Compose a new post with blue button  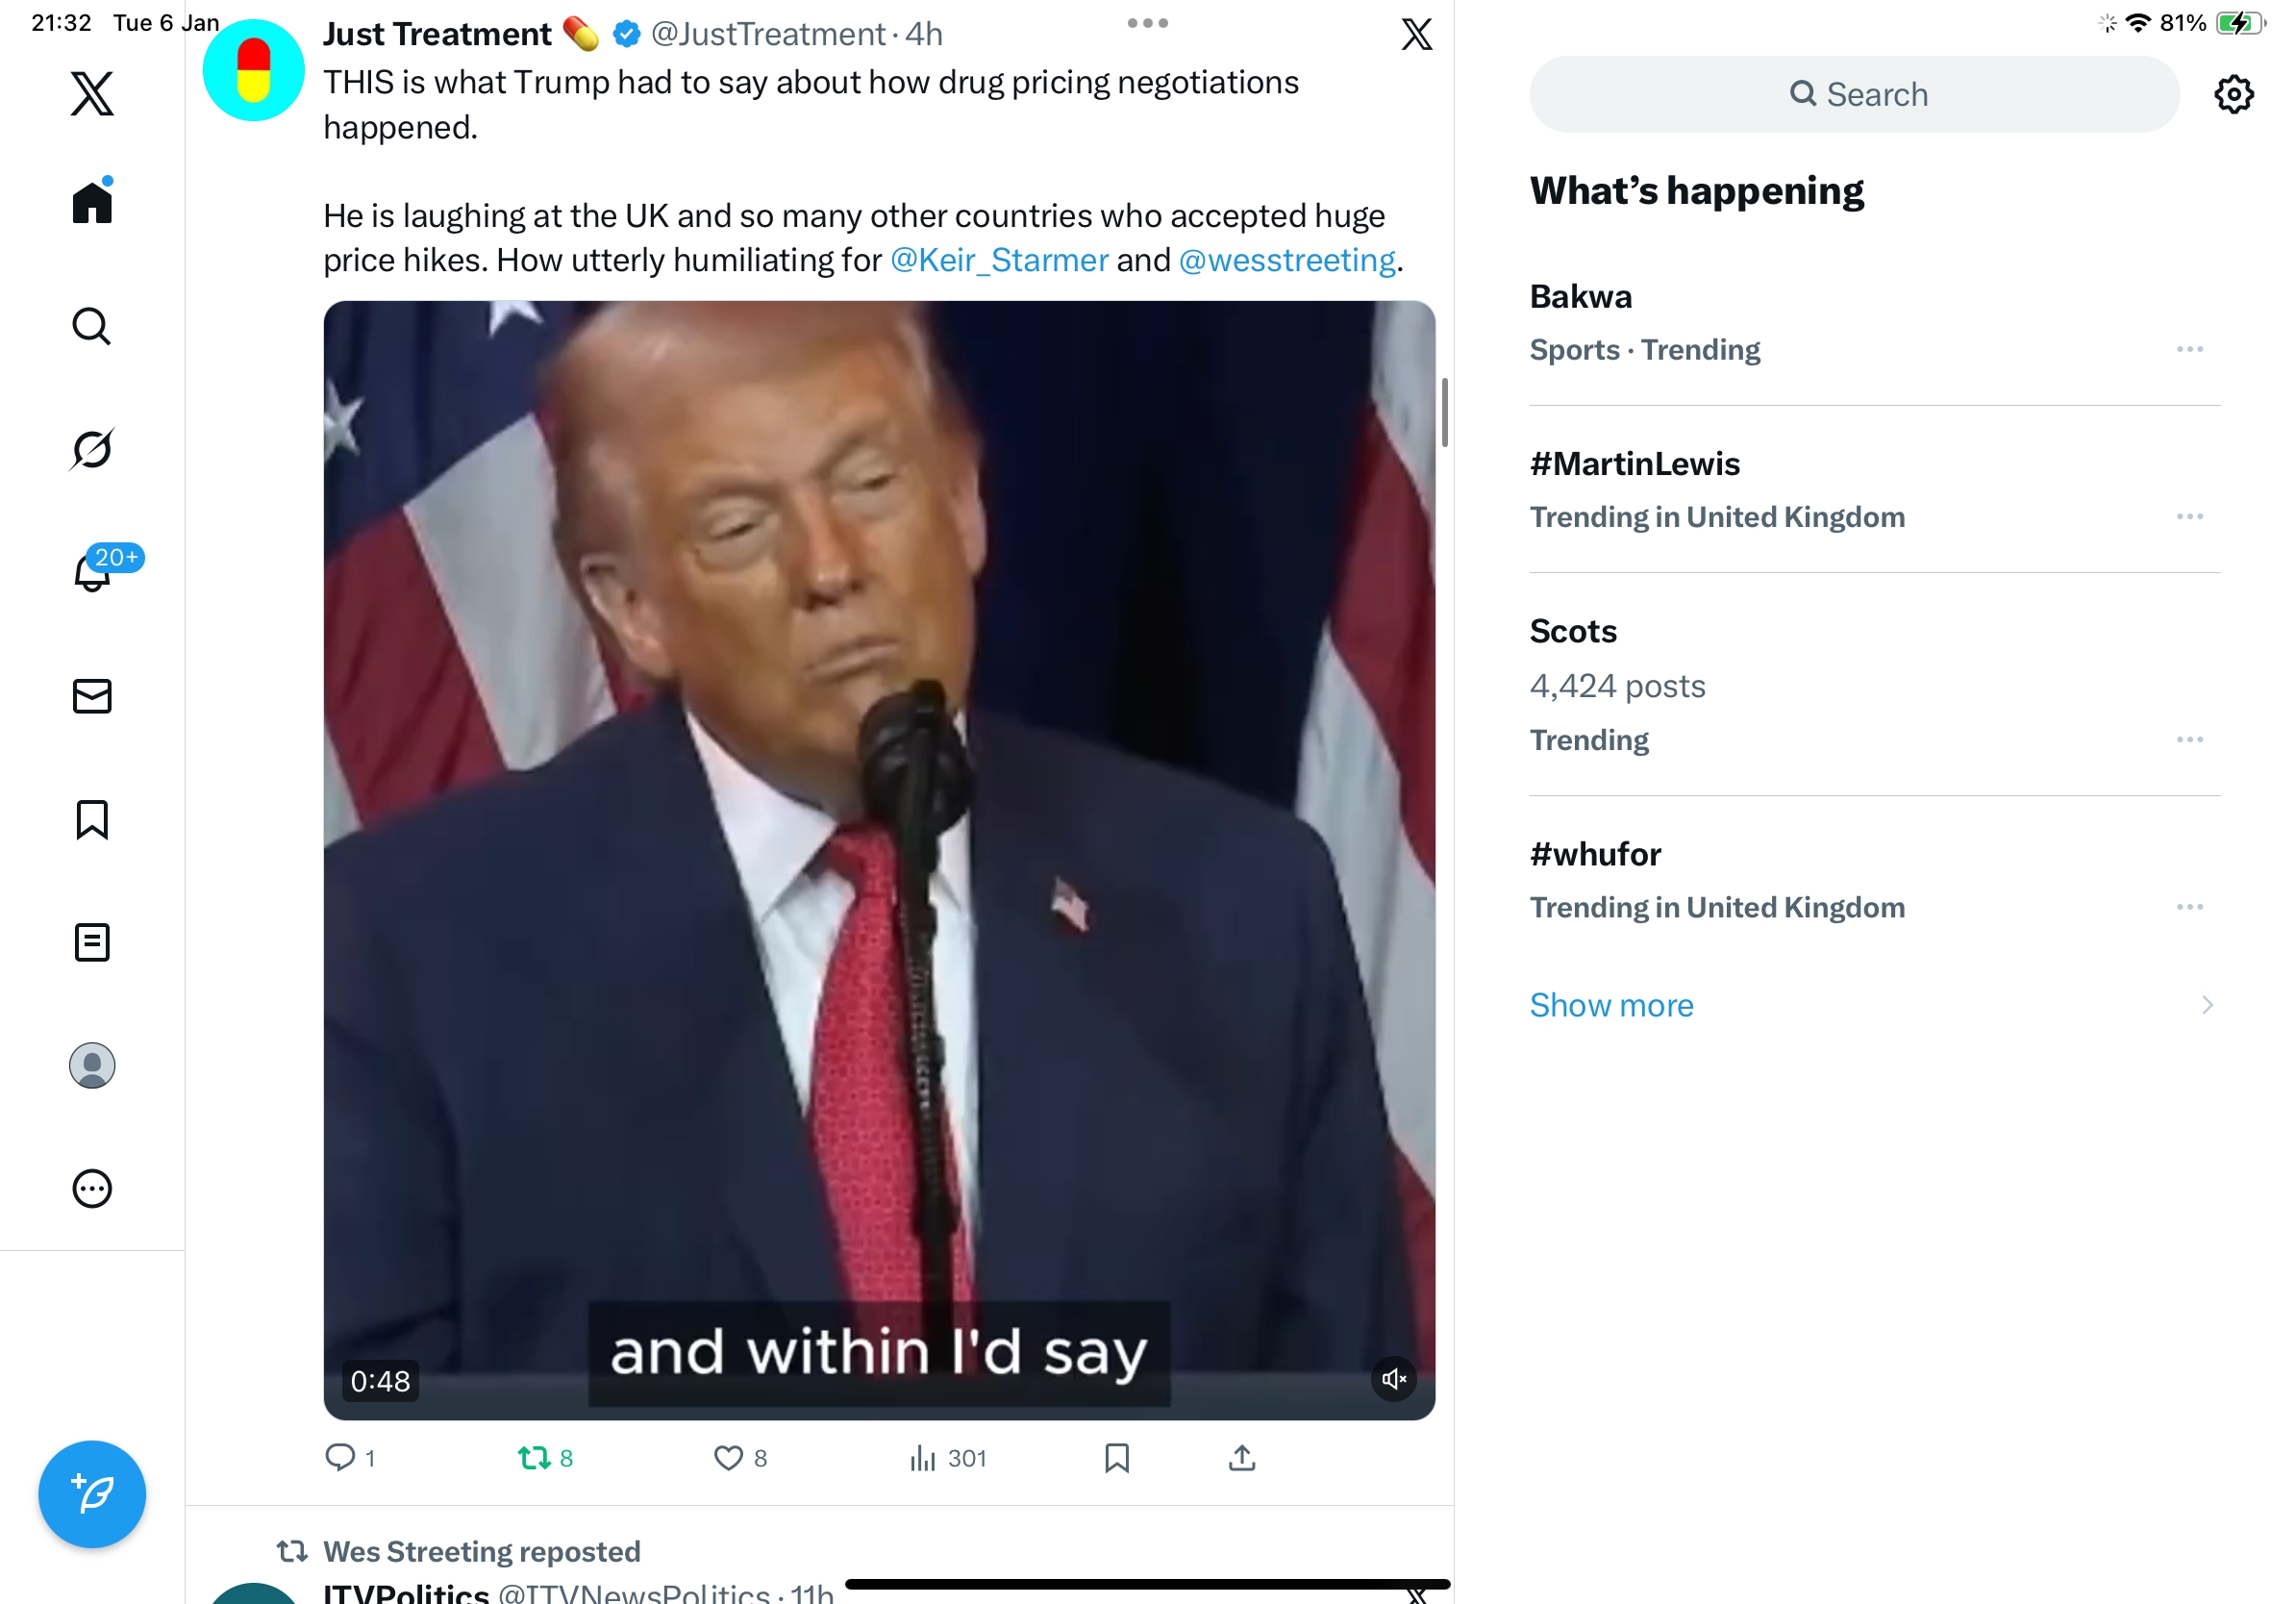(x=92, y=1494)
